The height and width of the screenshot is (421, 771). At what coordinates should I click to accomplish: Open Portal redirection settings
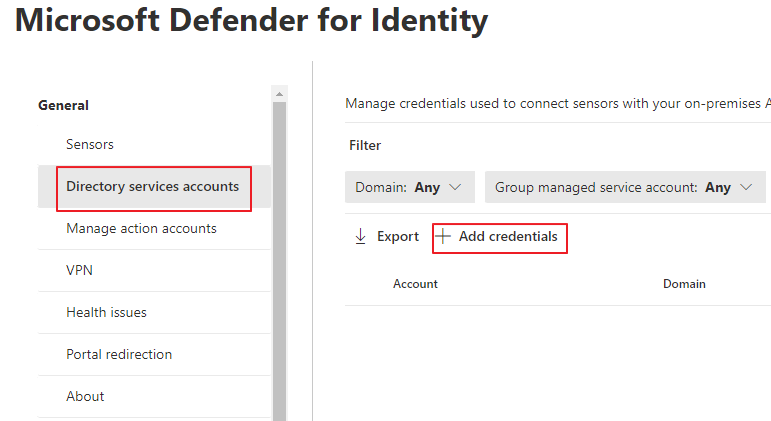point(154,355)
